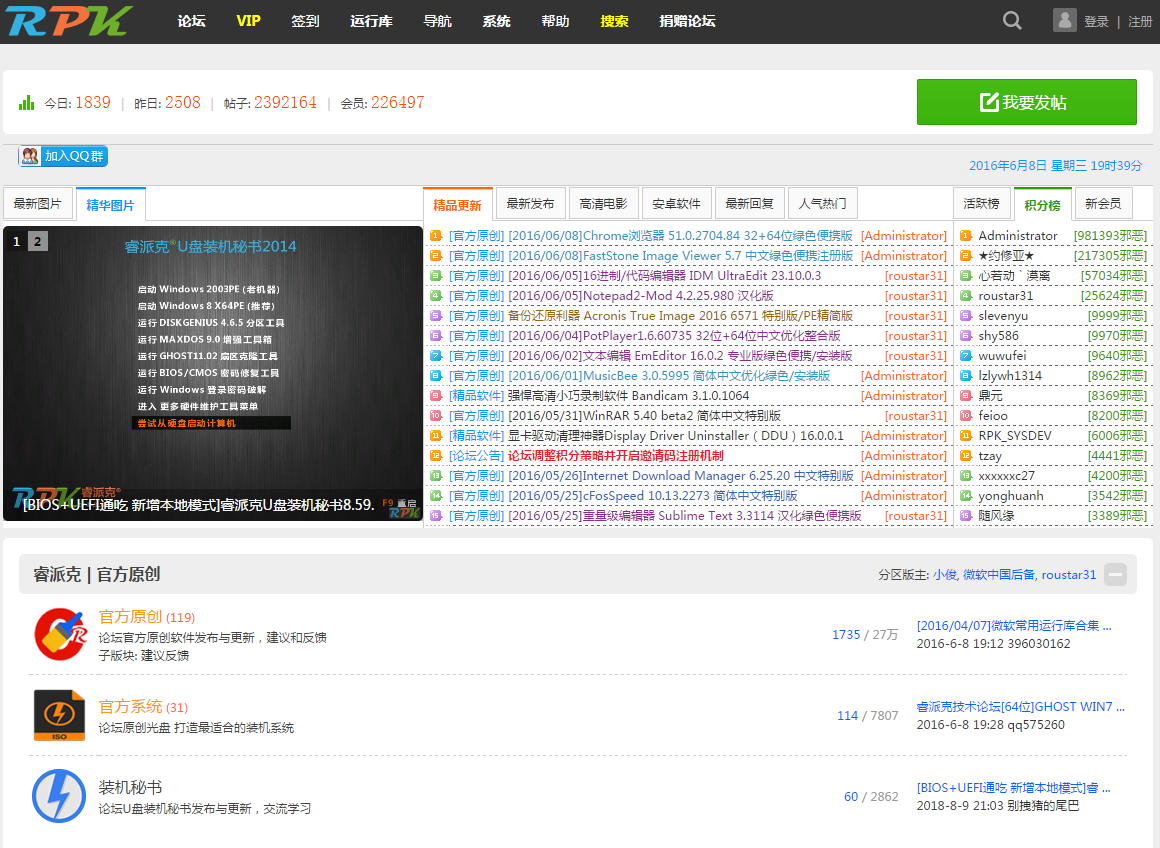The image size is (1160, 848).
Task: Click the green statistics bar chart icon
Action: point(27,103)
